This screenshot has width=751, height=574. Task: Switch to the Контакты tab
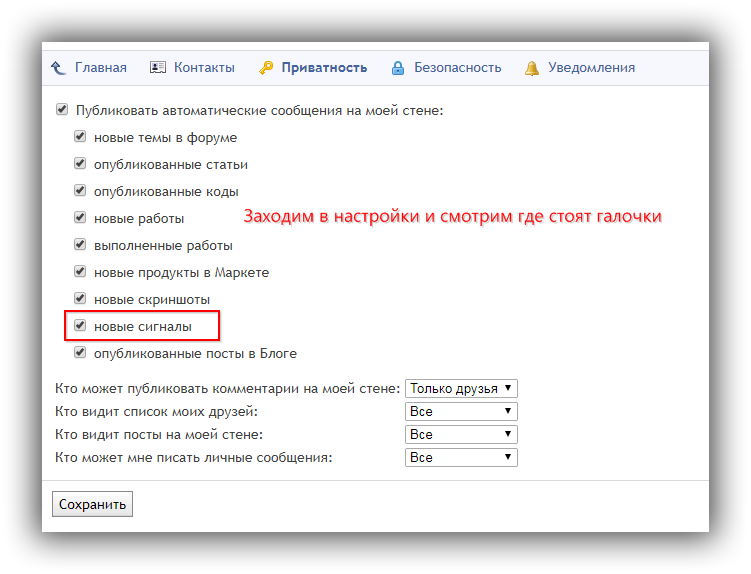(x=204, y=68)
